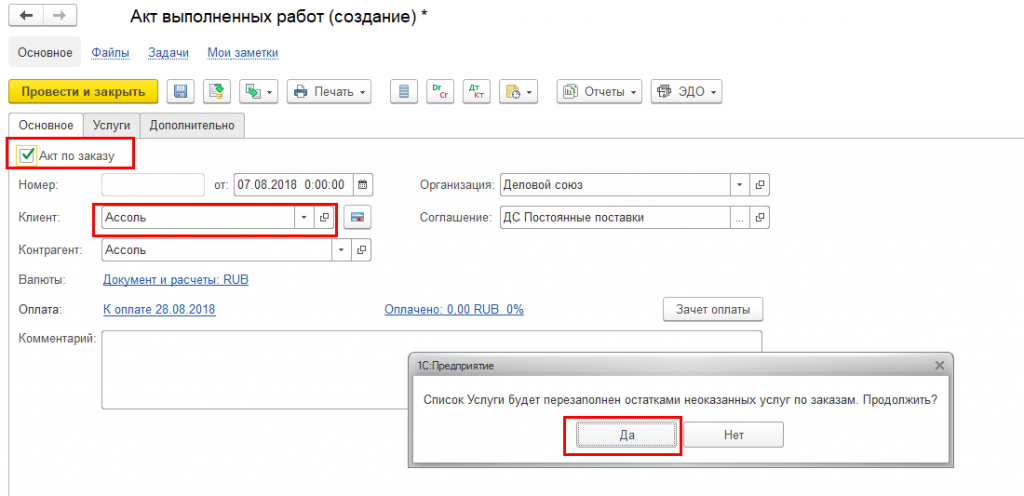This screenshot has height=496, width=1024.
Task: Open calendar picker next to date field
Action: pyautogui.click(x=363, y=185)
